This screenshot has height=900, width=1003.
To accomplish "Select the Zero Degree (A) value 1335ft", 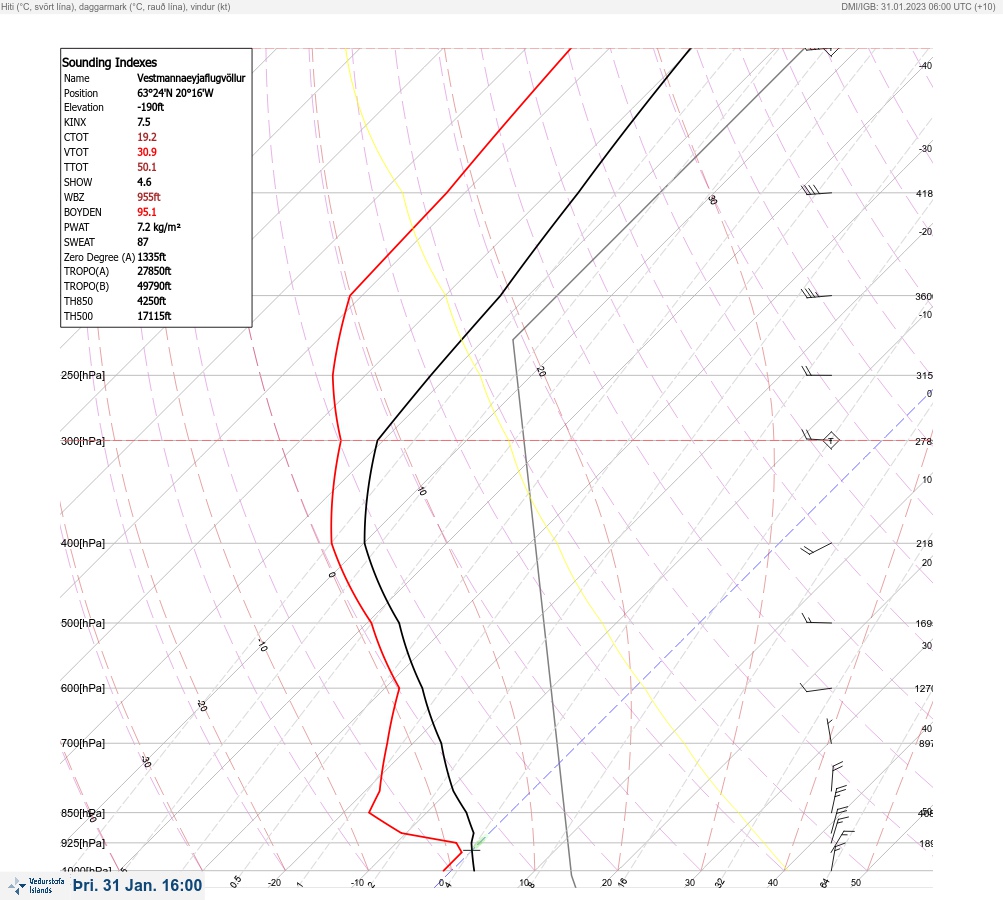I will coord(152,257).
